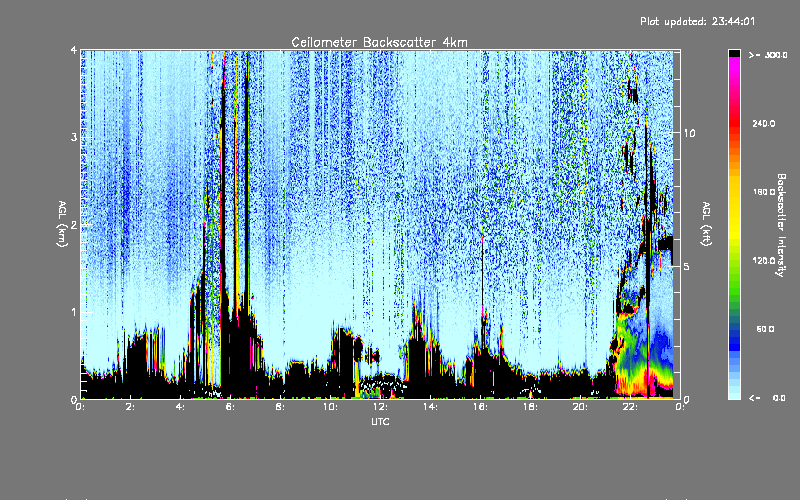Pick the green band of the colorbar
The height and width of the screenshot is (500, 800).
click(x=734, y=276)
